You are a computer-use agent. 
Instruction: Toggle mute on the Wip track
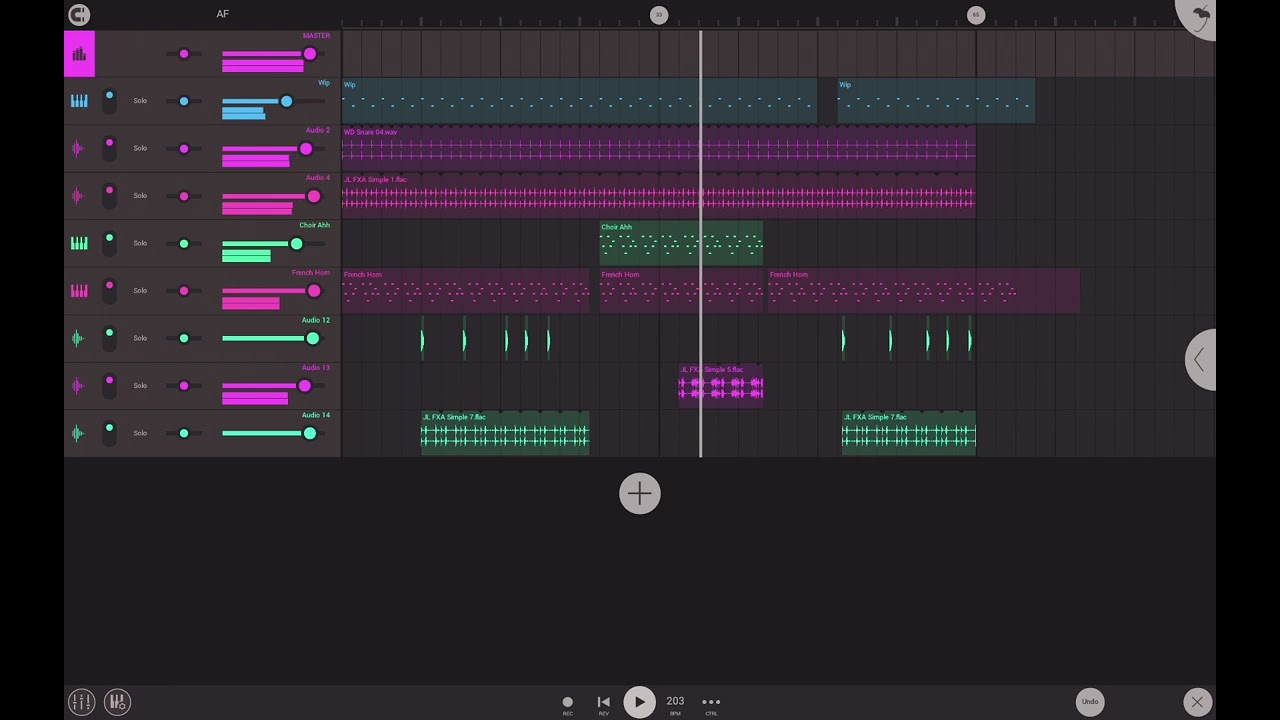coord(109,101)
